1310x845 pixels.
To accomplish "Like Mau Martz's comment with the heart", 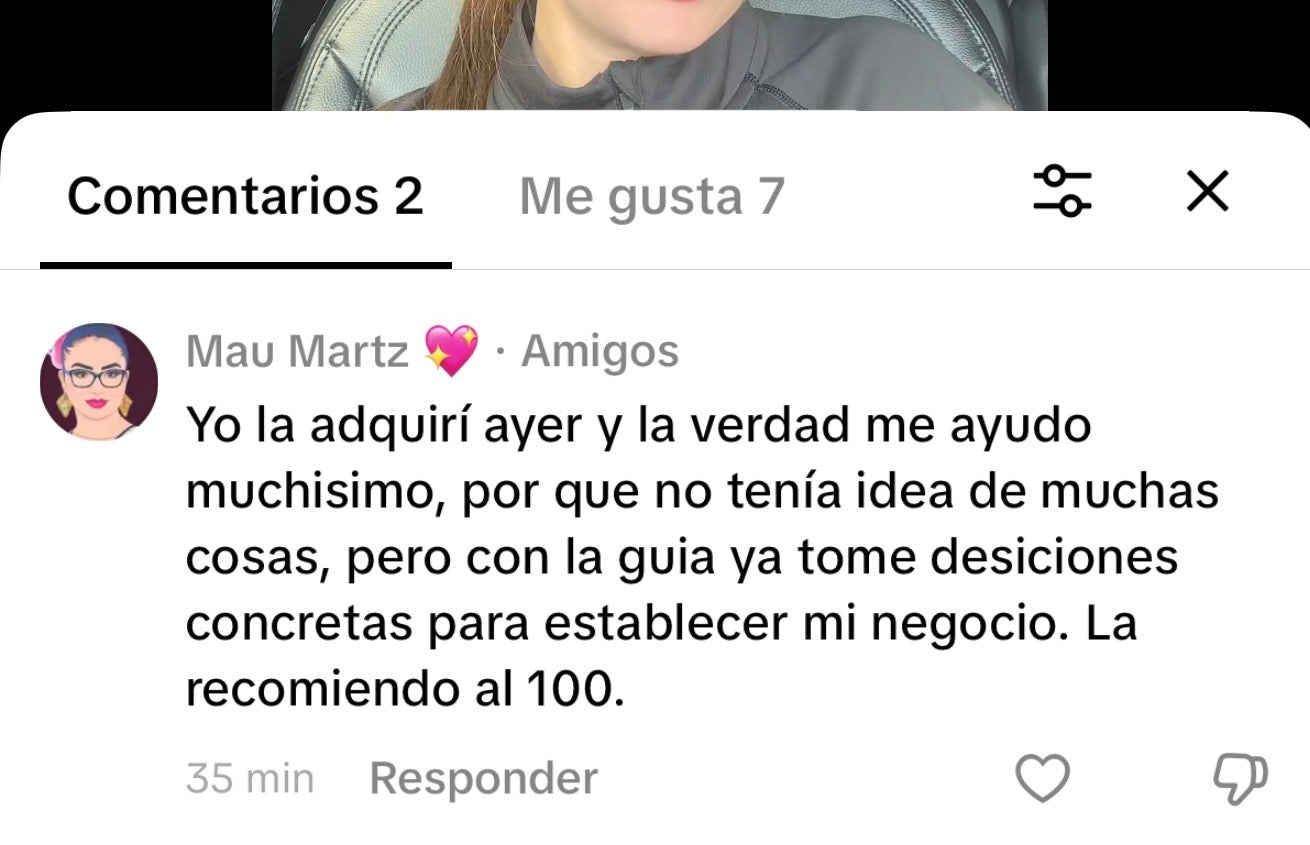I will click(1042, 777).
